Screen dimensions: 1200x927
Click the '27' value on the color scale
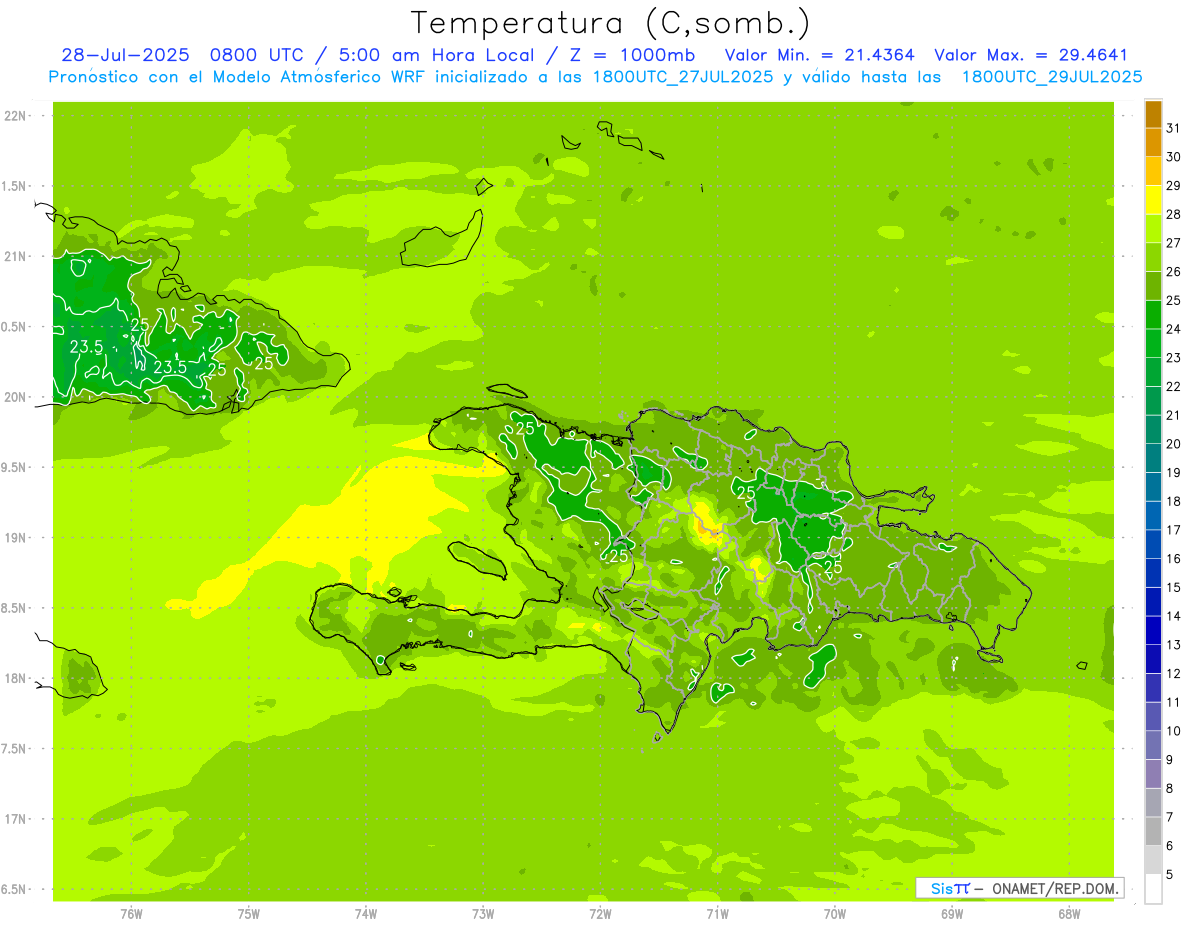[x=1173, y=243]
